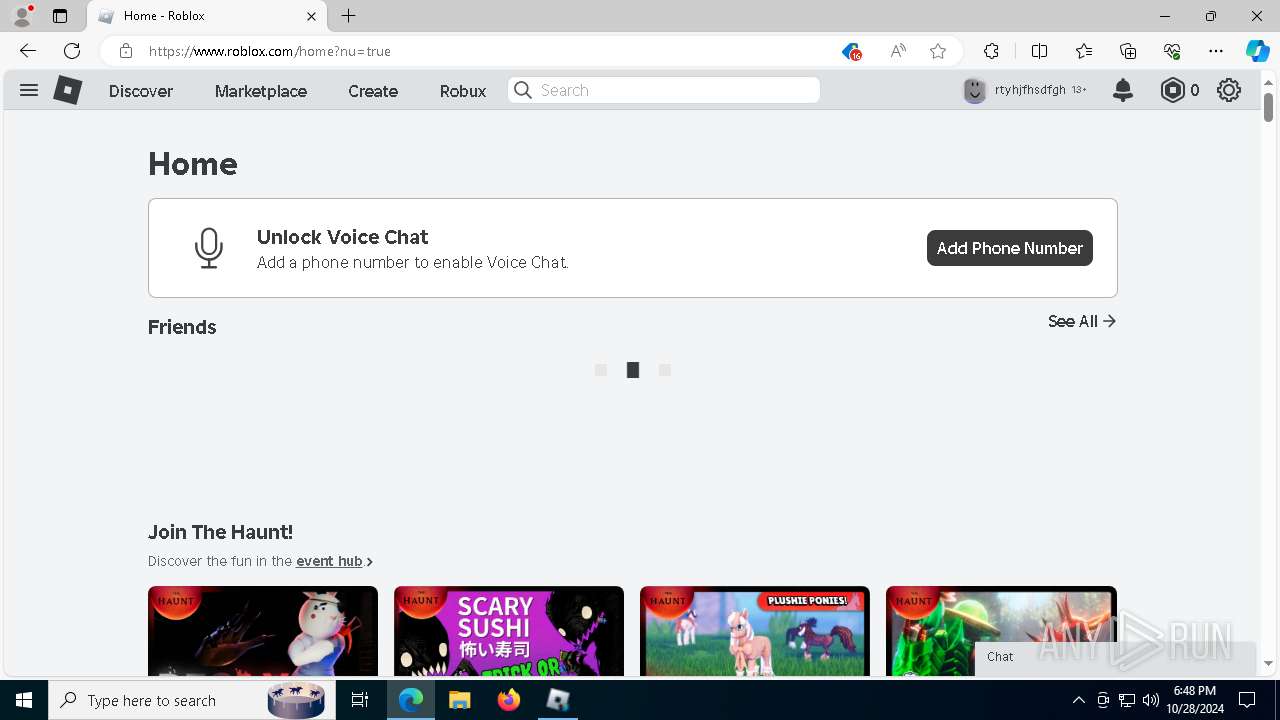Add page to favorites star

coord(938,51)
